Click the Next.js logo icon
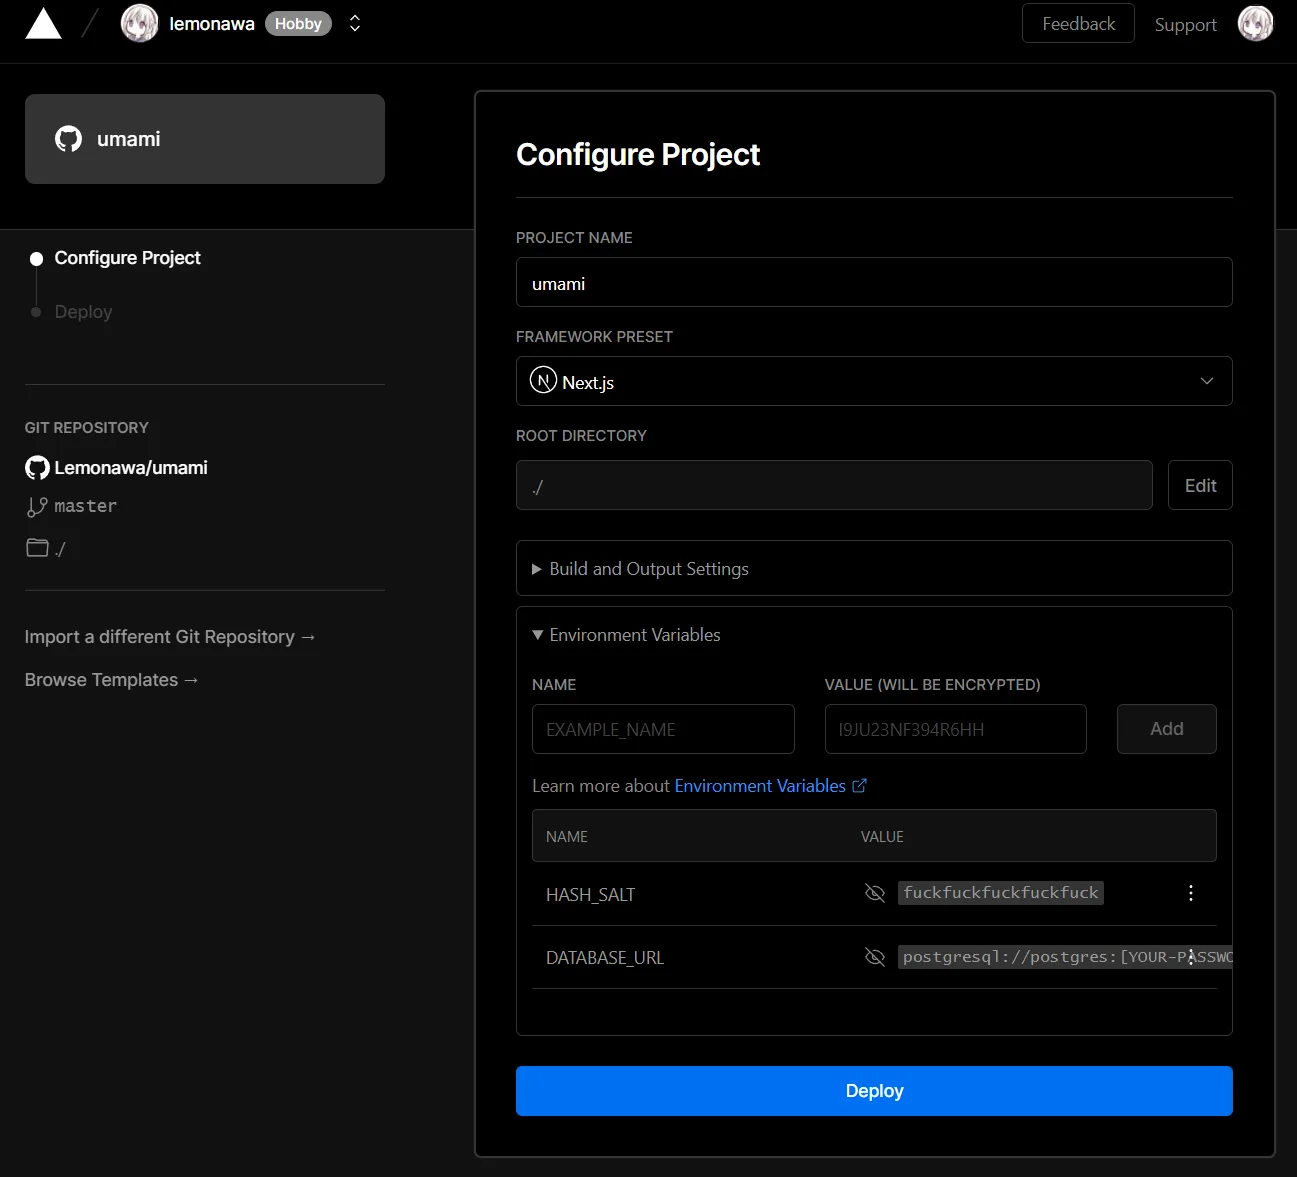1297x1177 pixels. point(543,381)
